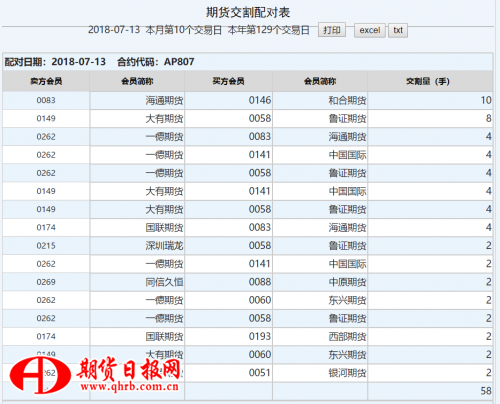This screenshot has width=500, height=404.
Task: Click the 期货日报网 logo watermark
Action: click(x=95, y=375)
